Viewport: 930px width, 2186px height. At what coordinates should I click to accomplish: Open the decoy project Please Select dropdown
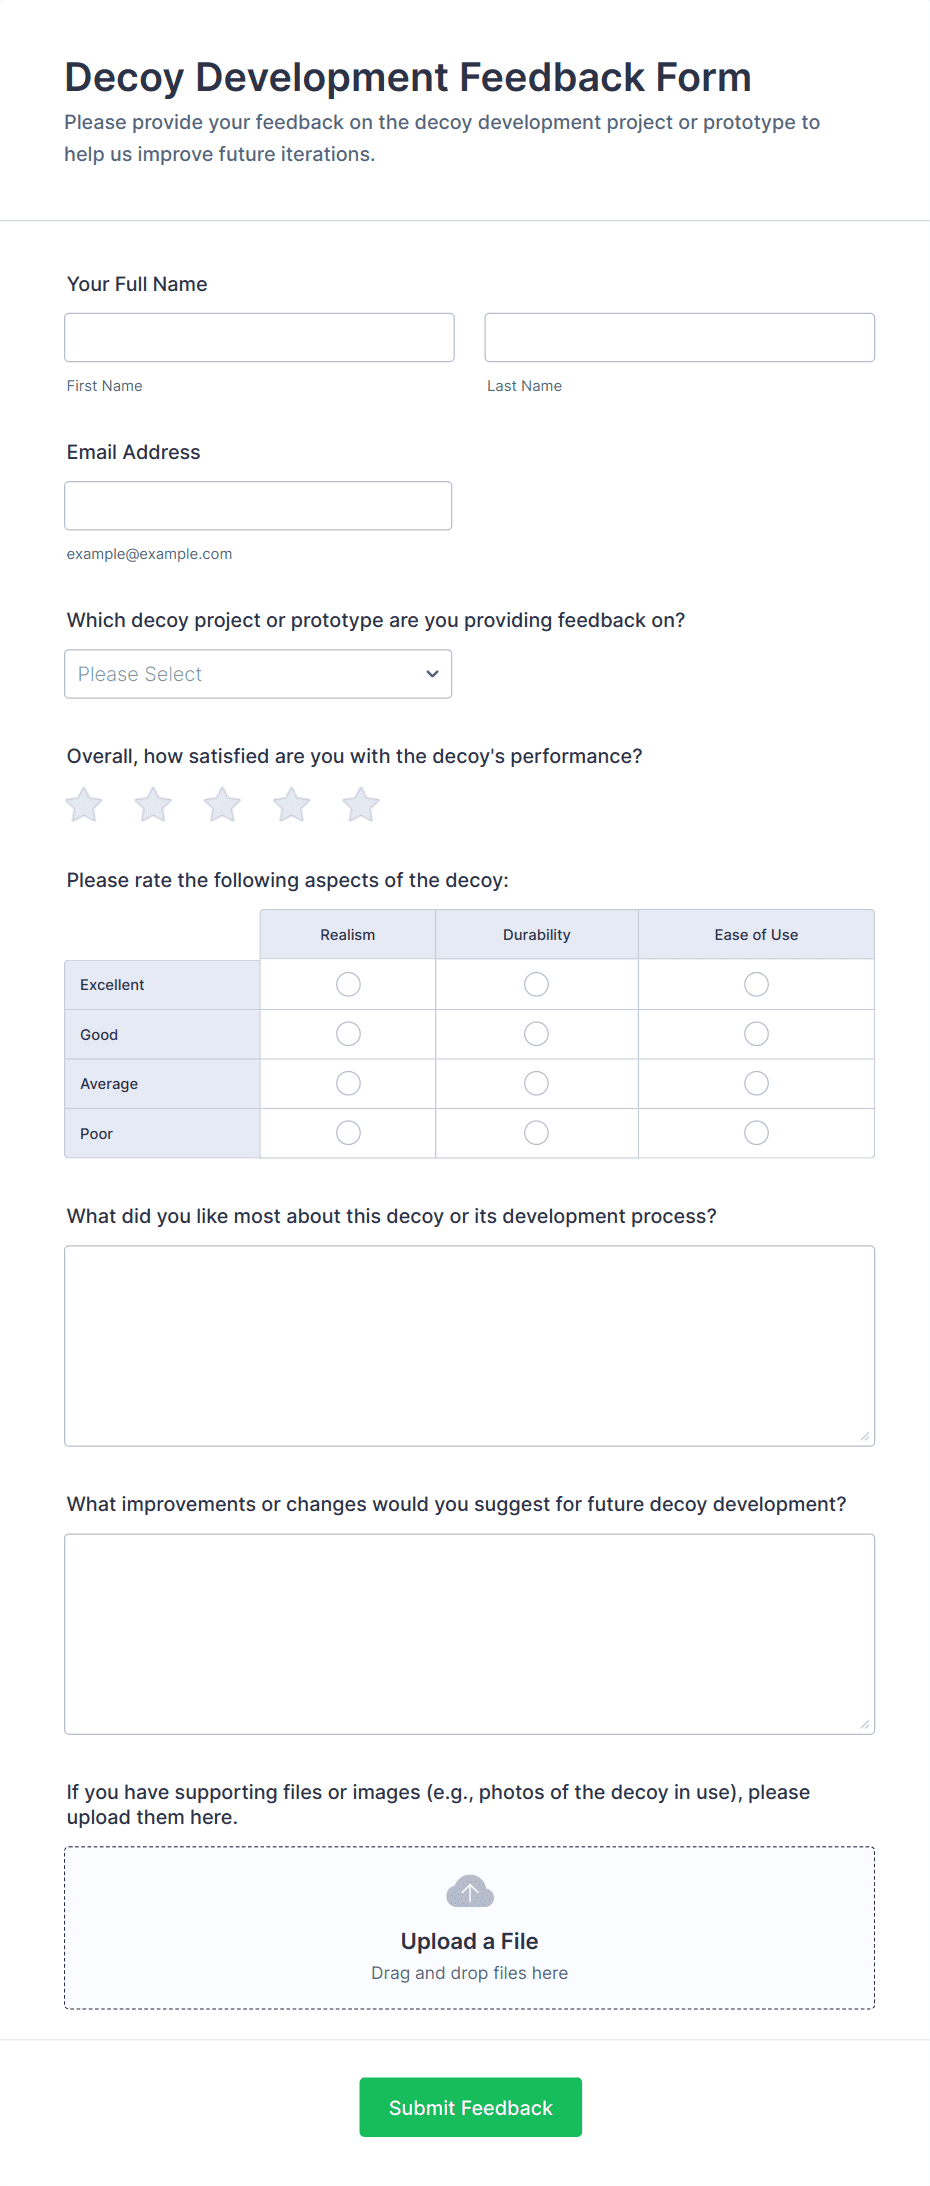tap(258, 674)
